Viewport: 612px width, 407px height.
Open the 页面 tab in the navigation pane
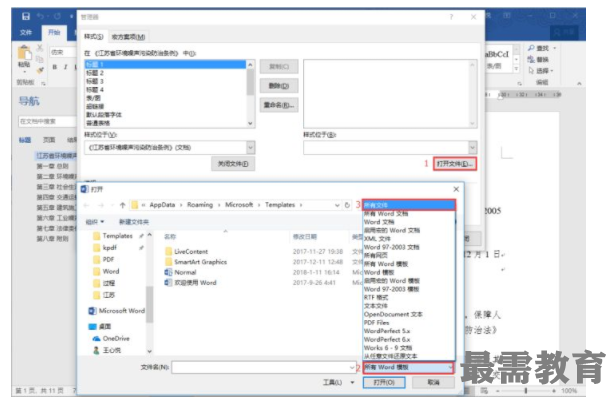pos(49,140)
